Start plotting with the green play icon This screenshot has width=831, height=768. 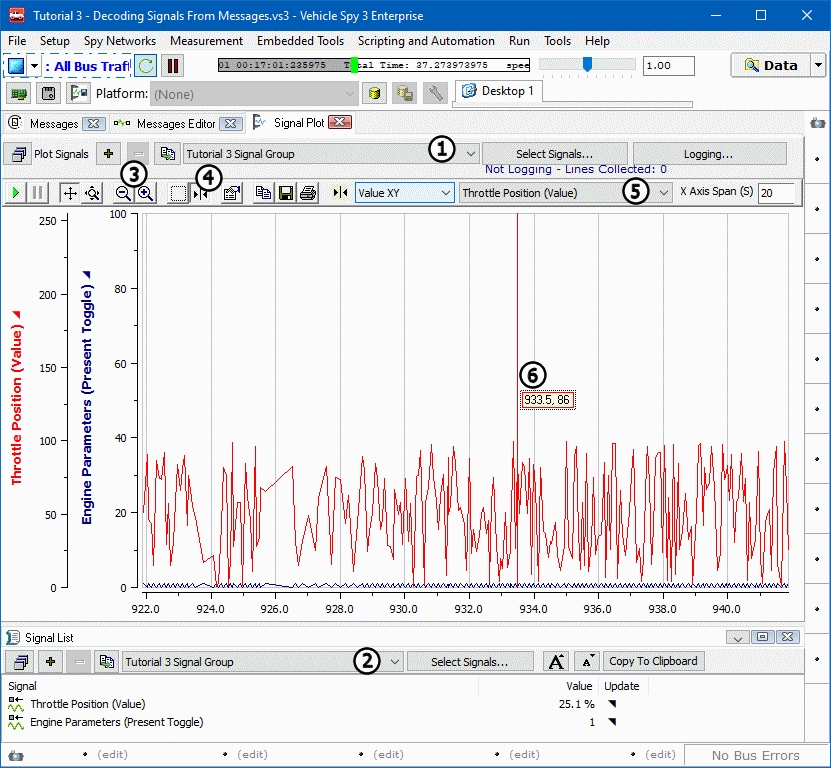click(x=16, y=193)
